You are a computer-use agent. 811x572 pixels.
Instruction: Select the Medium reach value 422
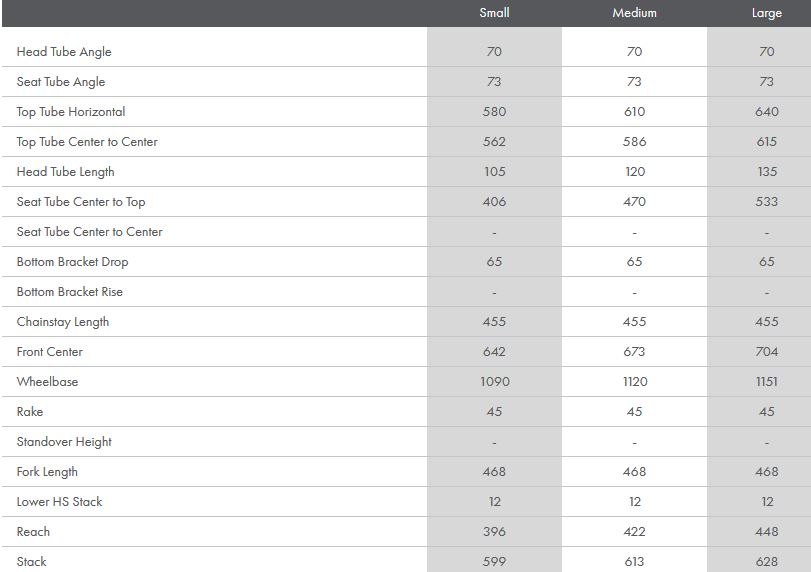point(634,532)
